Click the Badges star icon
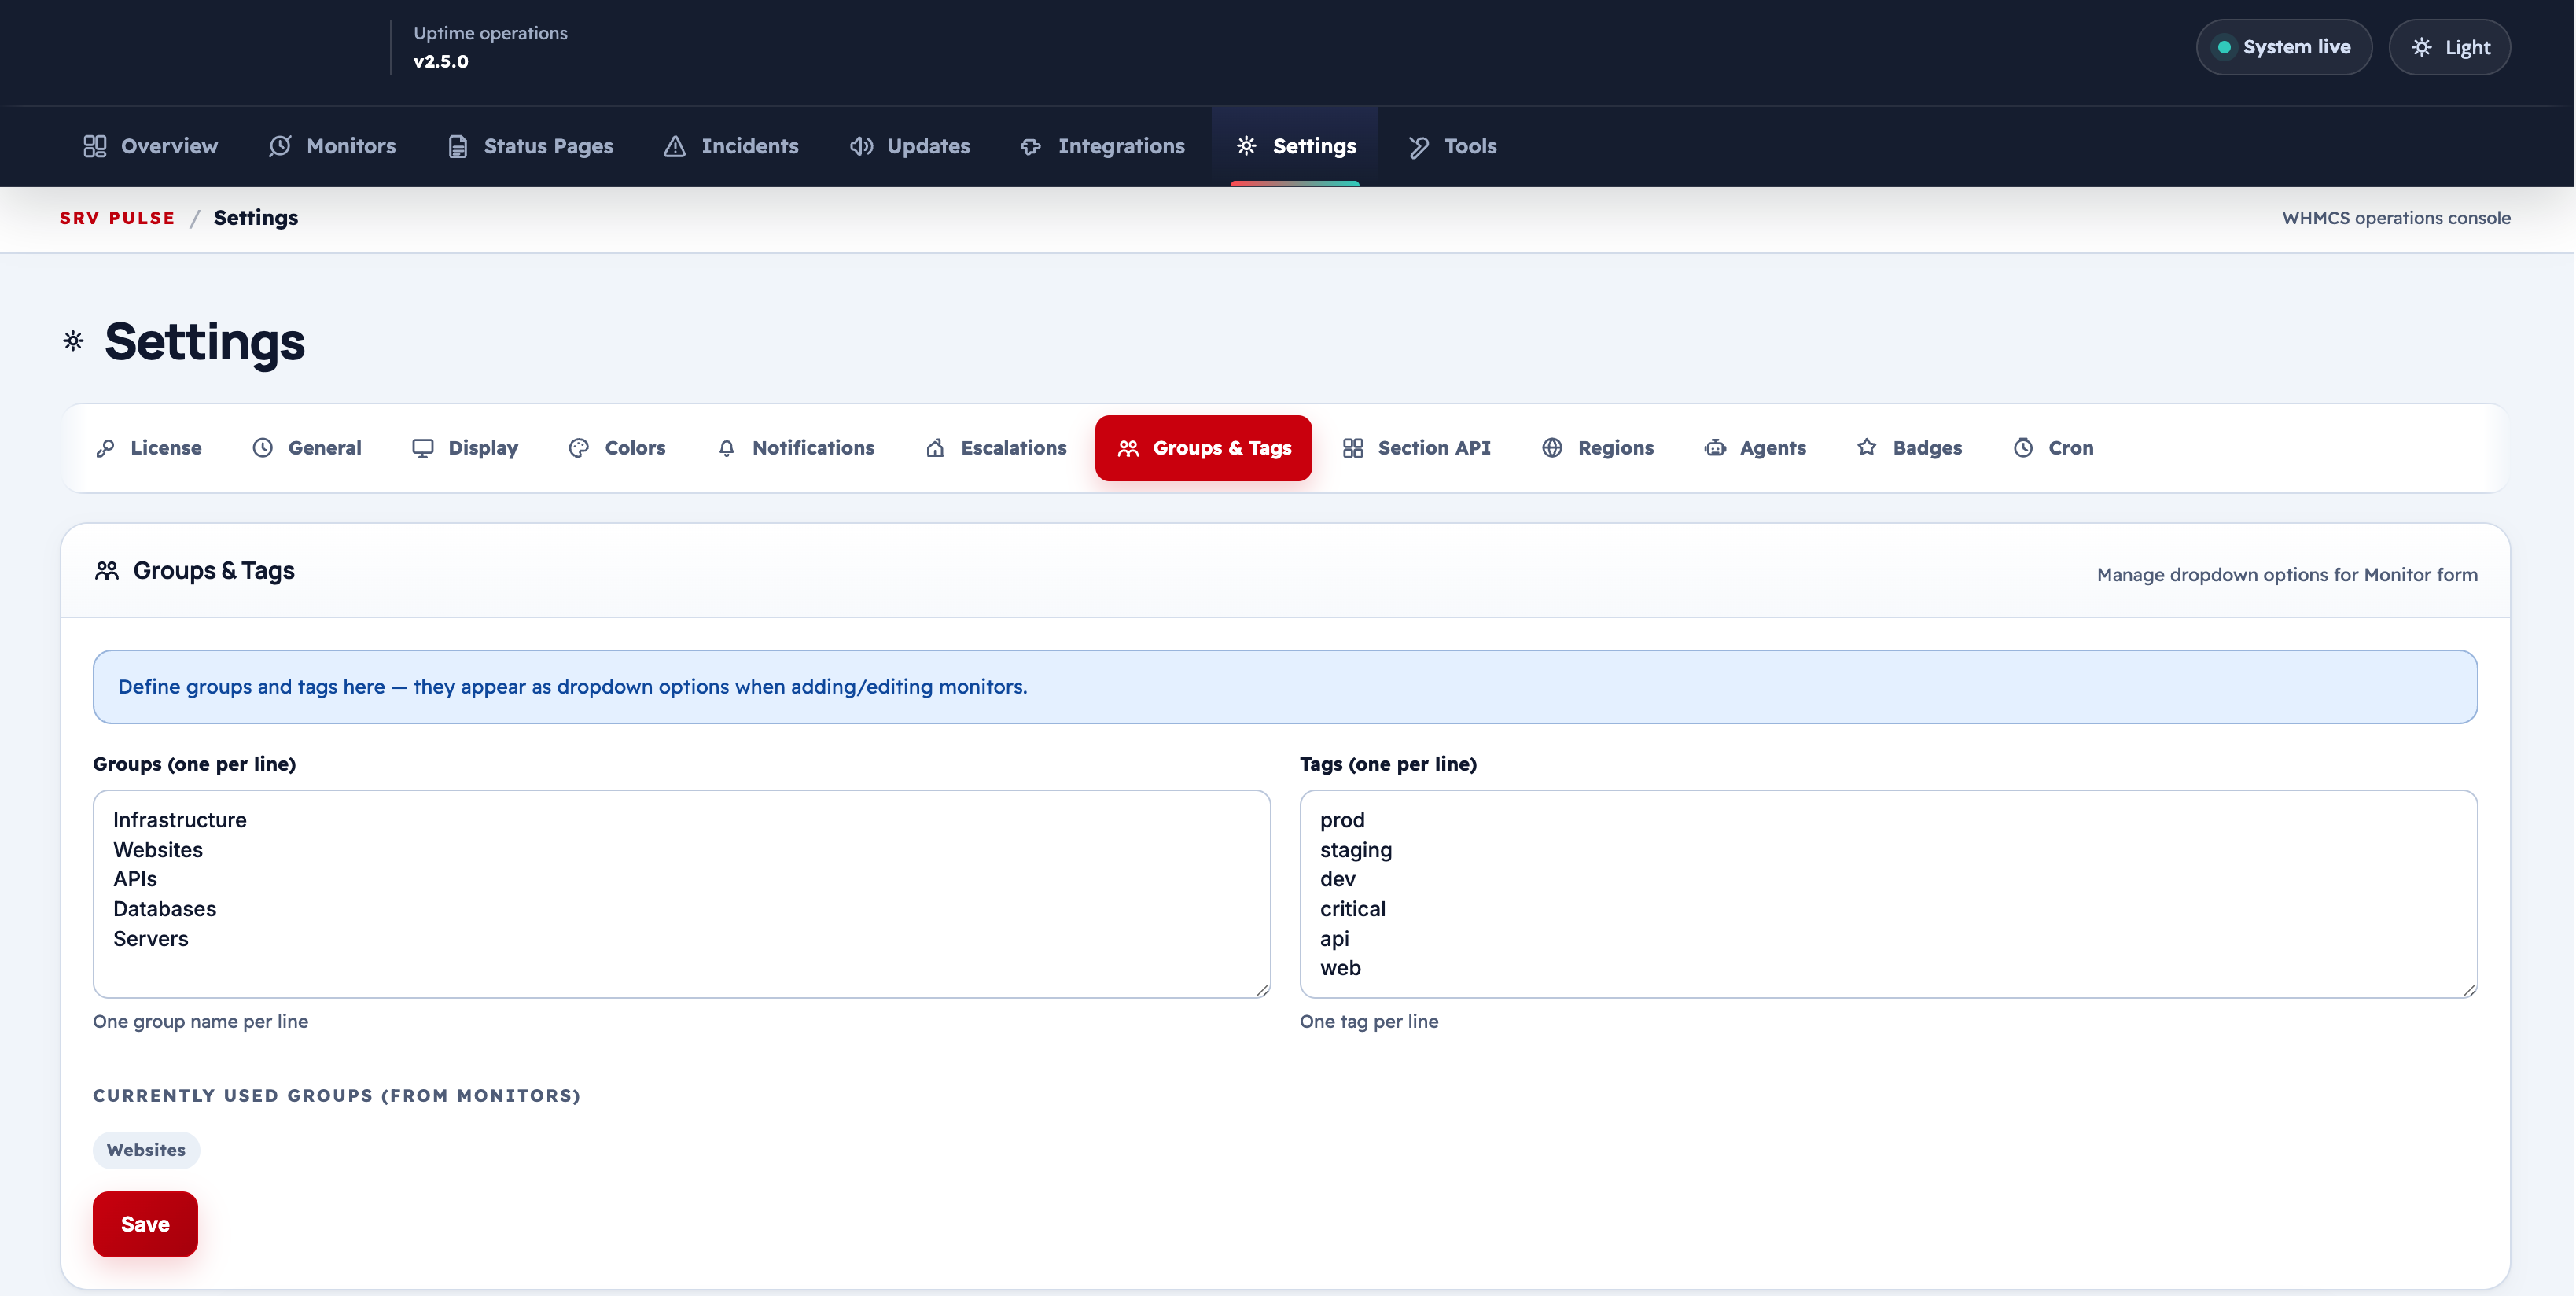 coord(1867,448)
